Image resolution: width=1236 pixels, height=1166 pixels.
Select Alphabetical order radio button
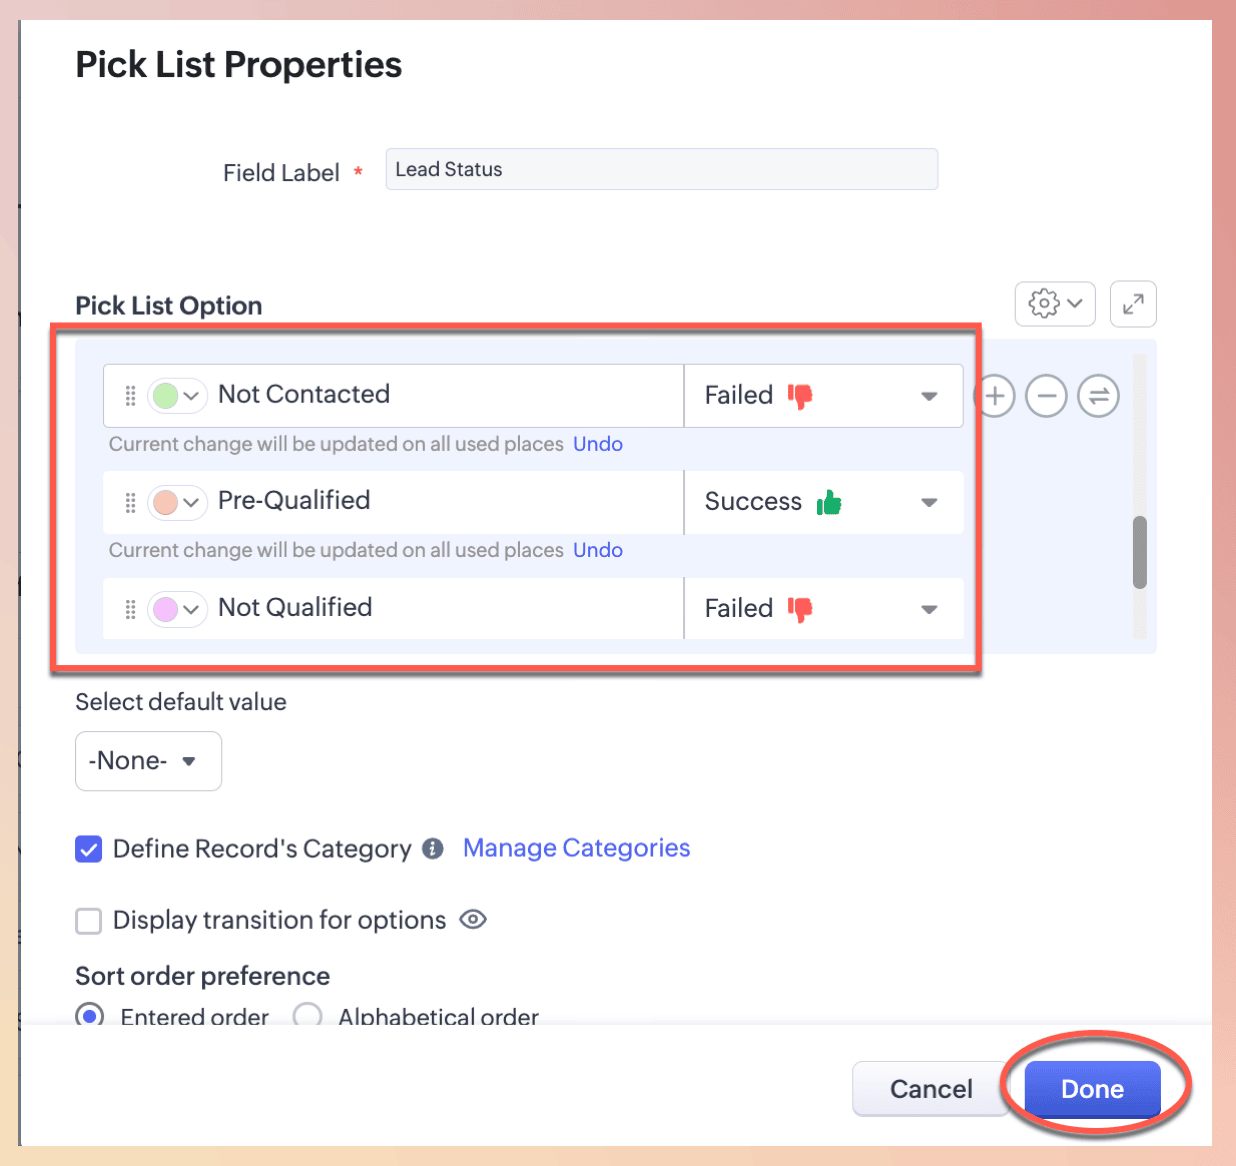(307, 1016)
